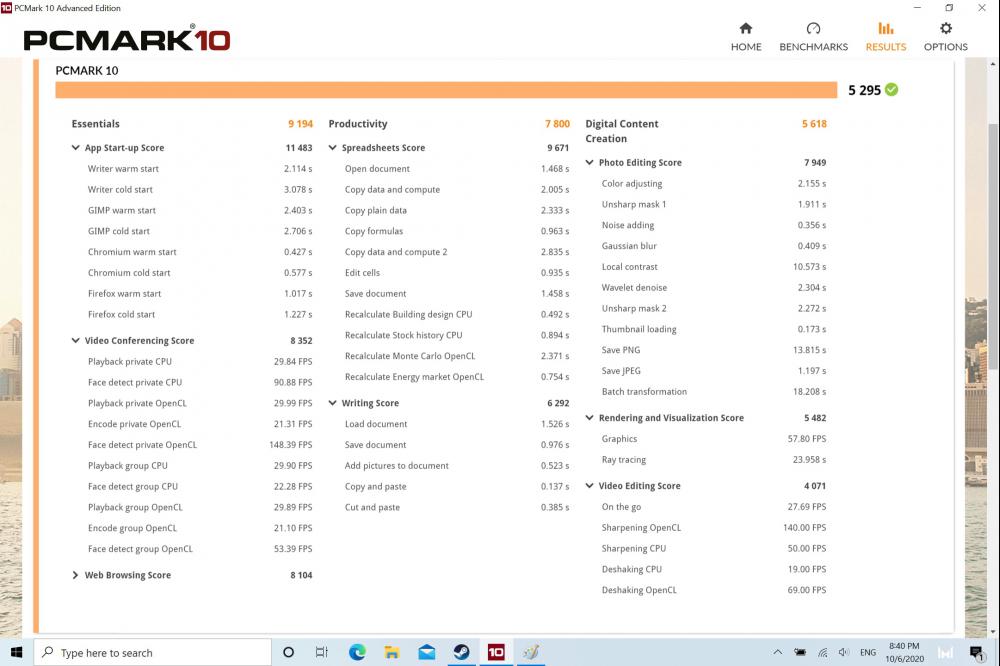Viewport: 1000px width, 666px height.
Task: Click the overall score 5 295
Action: point(864,90)
